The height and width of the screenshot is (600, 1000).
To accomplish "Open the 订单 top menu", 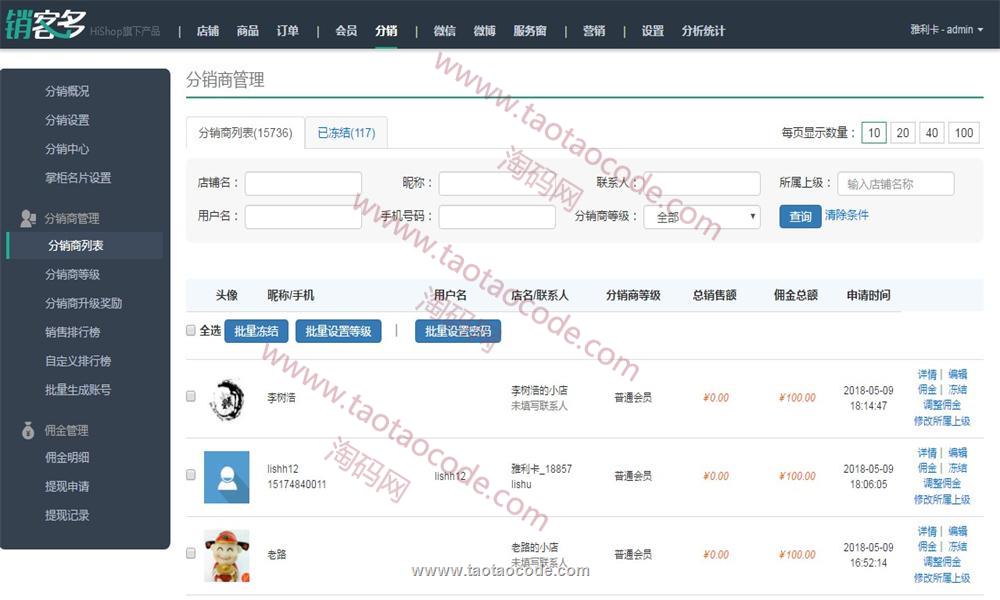I will pyautogui.click(x=287, y=31).
